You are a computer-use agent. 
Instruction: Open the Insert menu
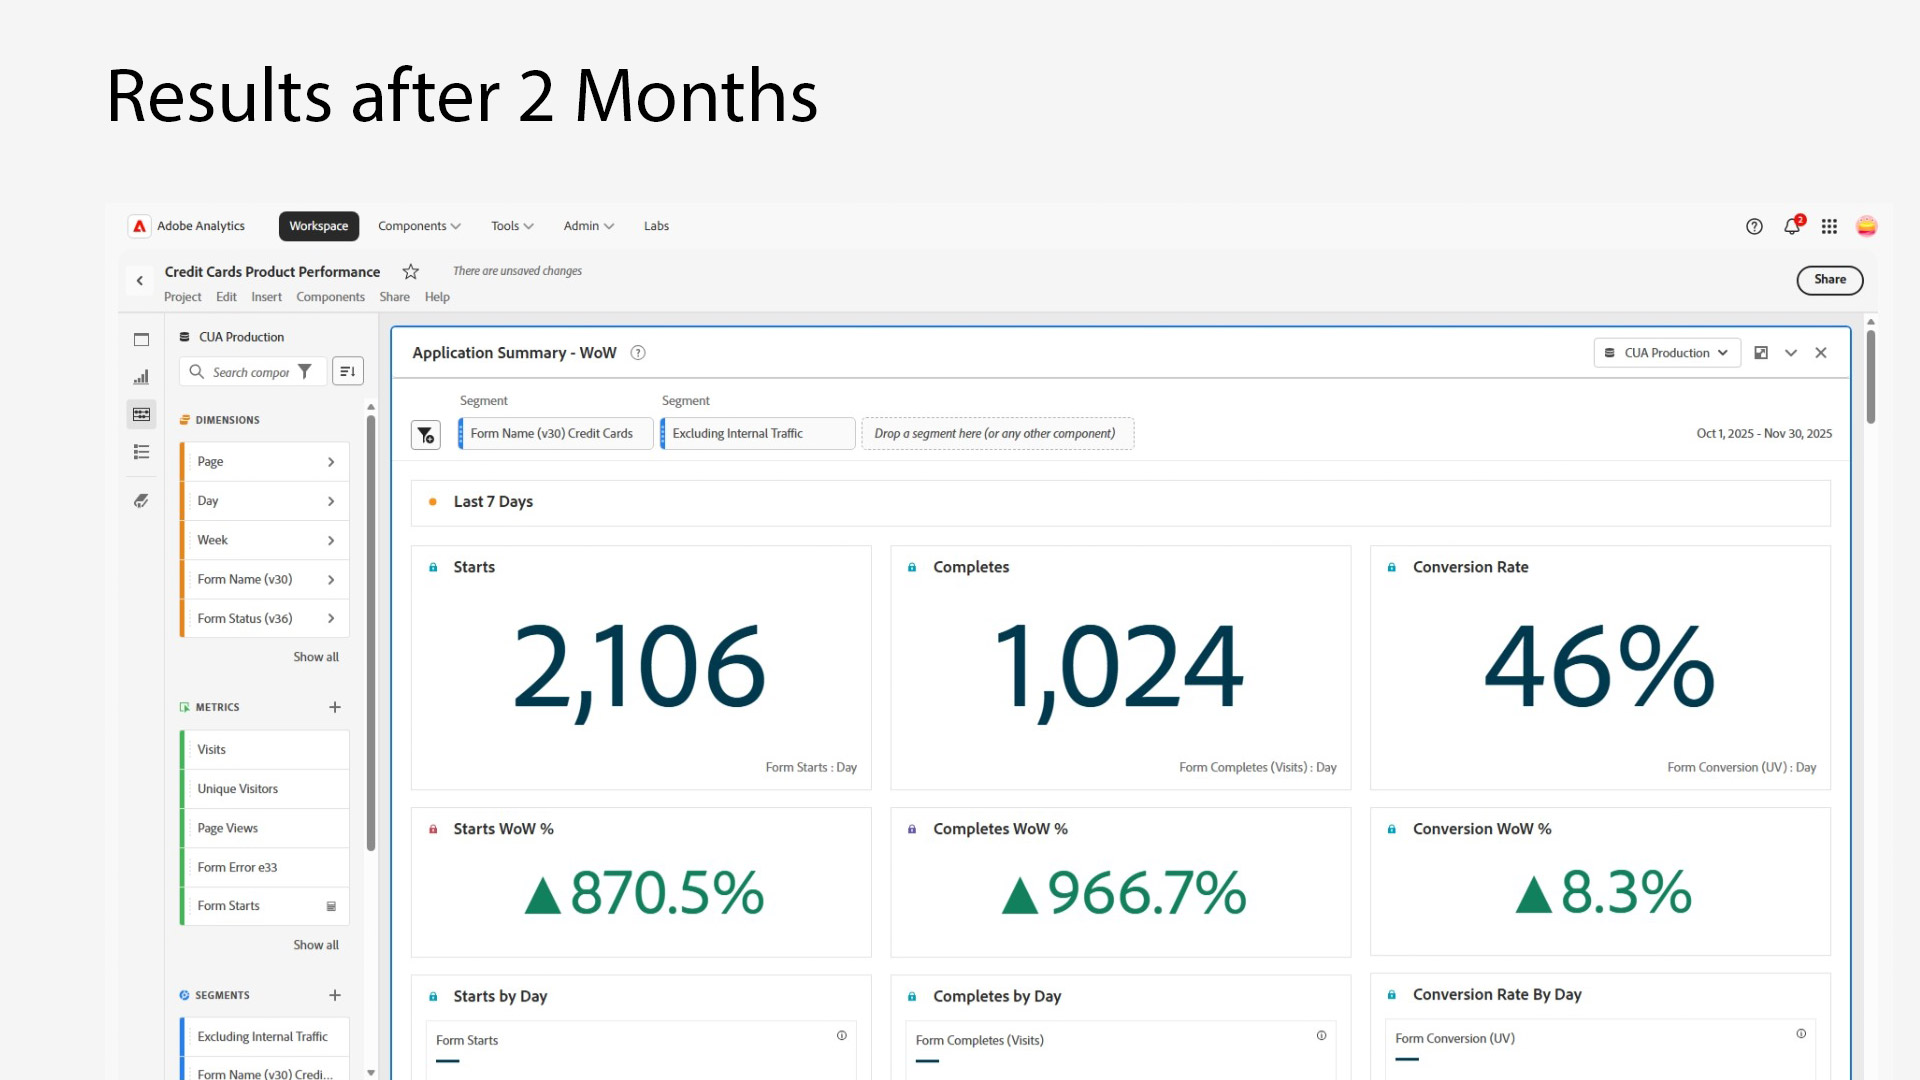[266, 297]
